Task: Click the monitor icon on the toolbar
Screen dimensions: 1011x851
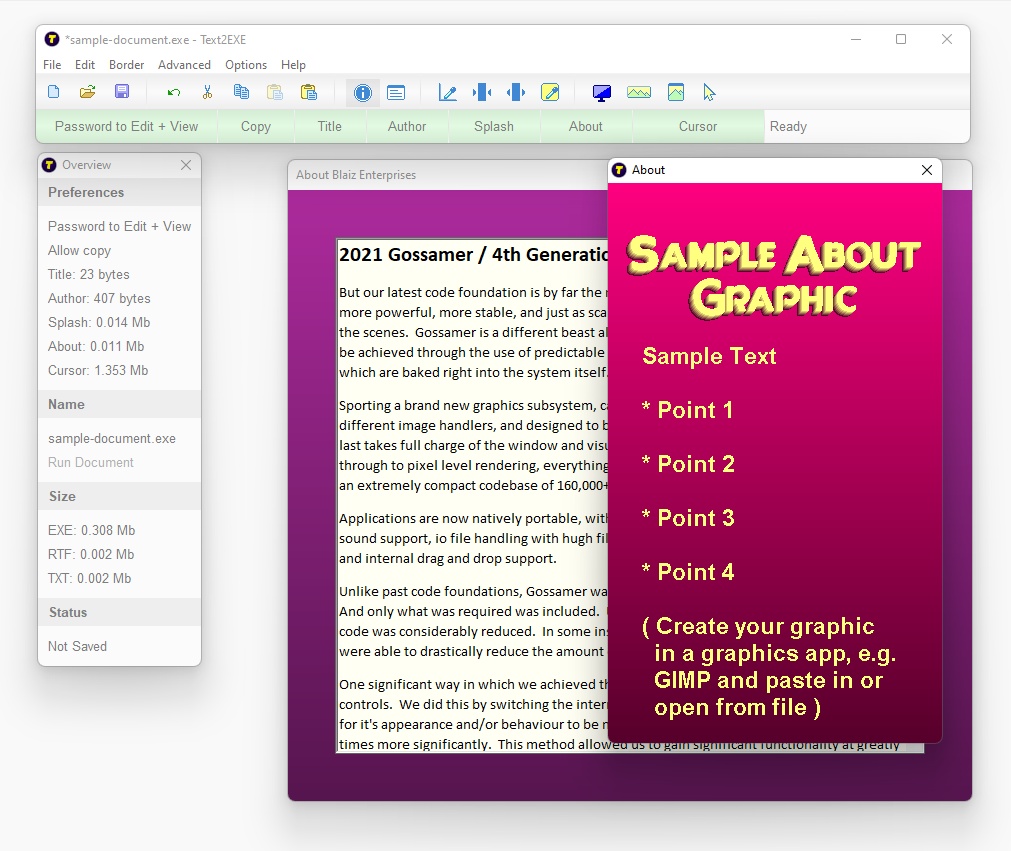Action: [x=601, y=92]
